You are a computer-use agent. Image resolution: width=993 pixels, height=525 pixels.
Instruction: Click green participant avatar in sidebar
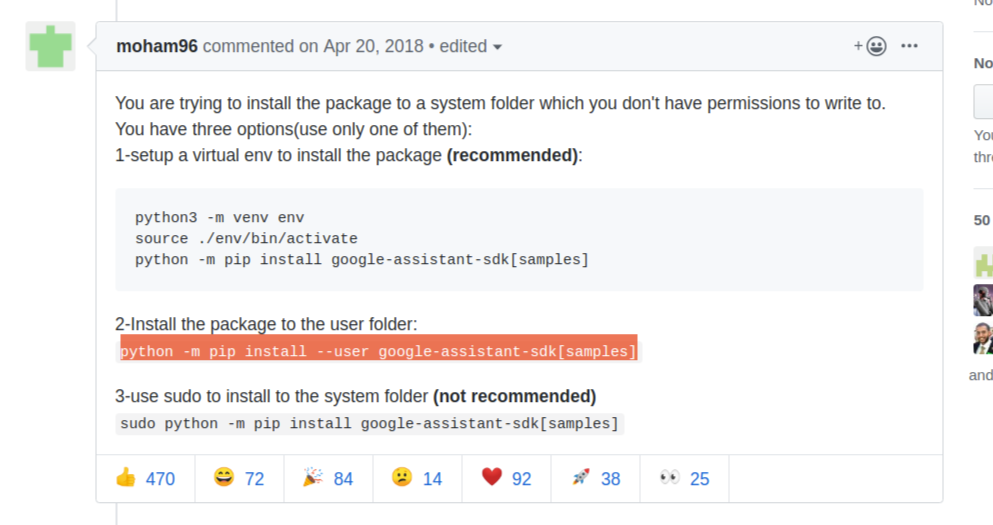pos(983,264)
